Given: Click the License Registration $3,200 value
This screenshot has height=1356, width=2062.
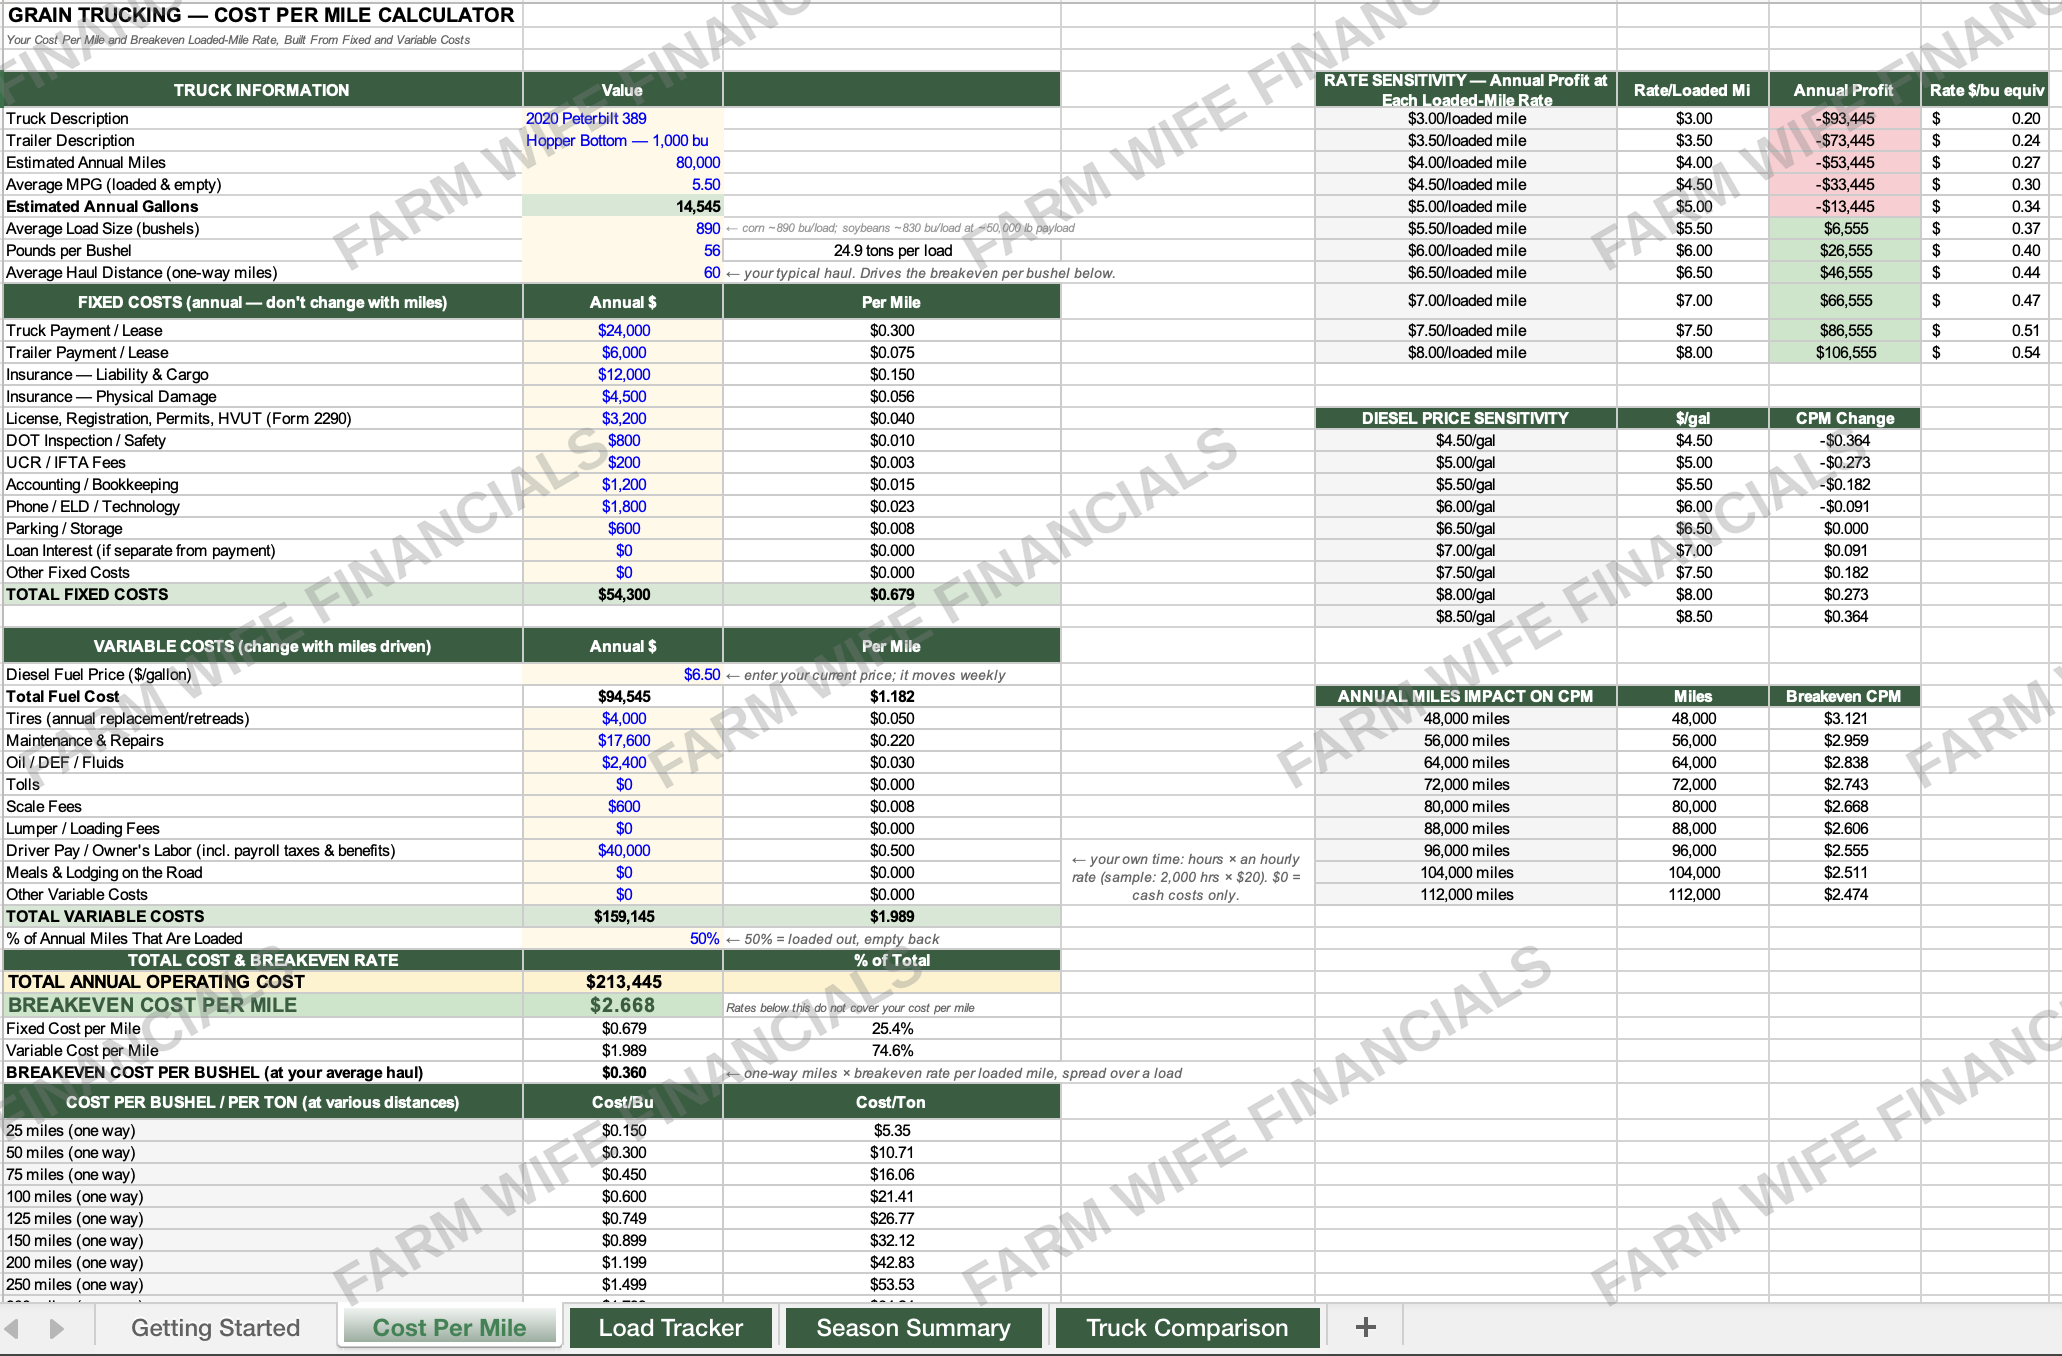Looking at the screenshot, I should (622, 418).
